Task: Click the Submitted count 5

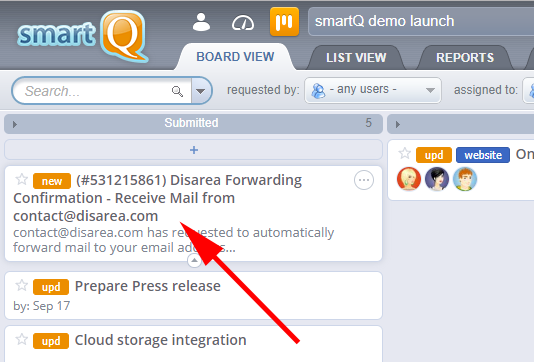Action: [368, 123]
